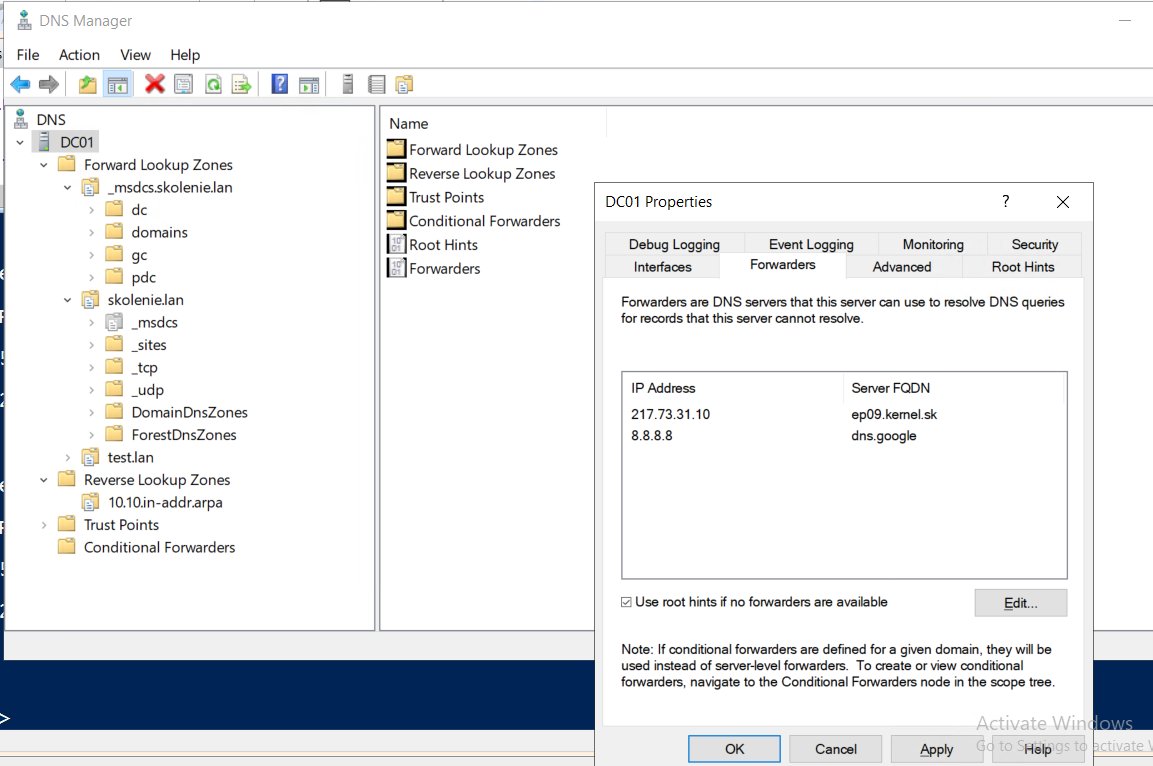Screen dimensions: 1153x766
Task: Click the Export List toolbar icon
Action: pos(241,85)
